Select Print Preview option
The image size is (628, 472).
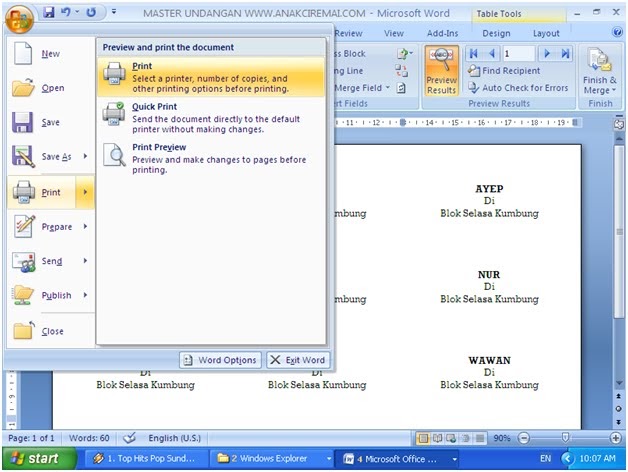[211, 158]
